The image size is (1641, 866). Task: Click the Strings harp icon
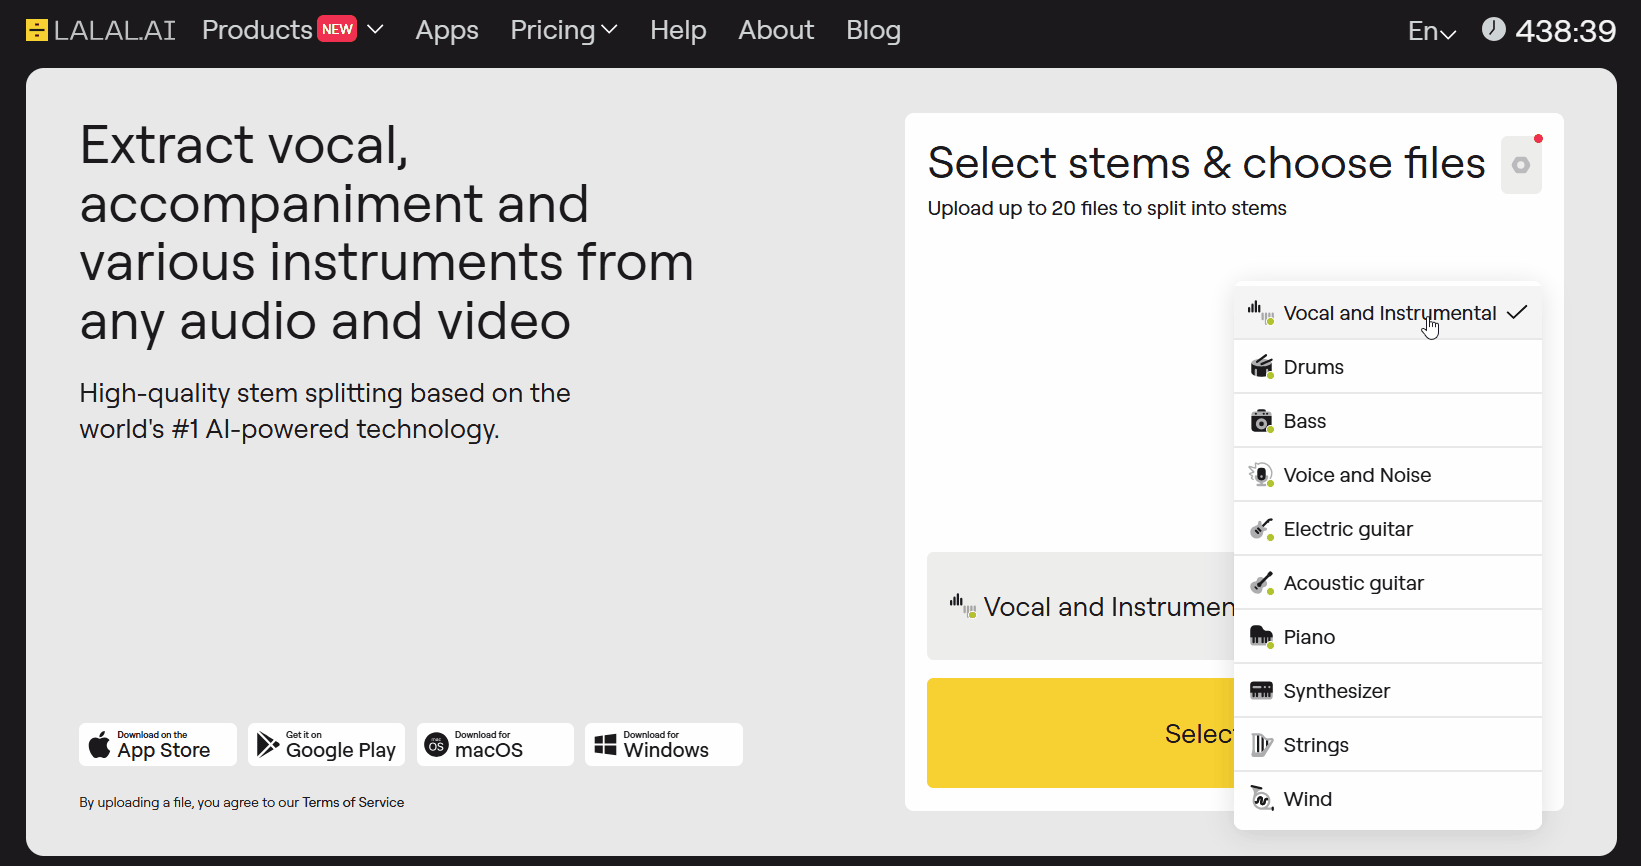tap(1261, 745)
